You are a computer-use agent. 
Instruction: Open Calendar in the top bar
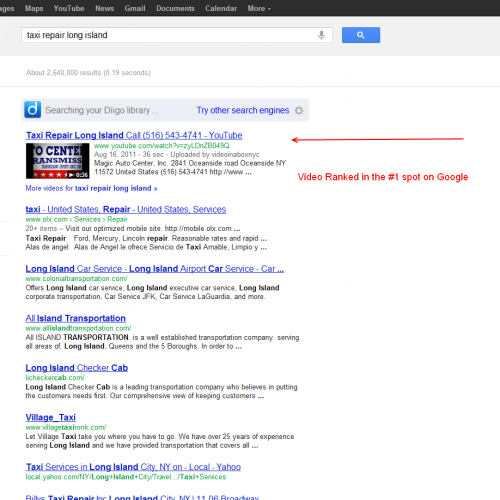coord(221,8)
